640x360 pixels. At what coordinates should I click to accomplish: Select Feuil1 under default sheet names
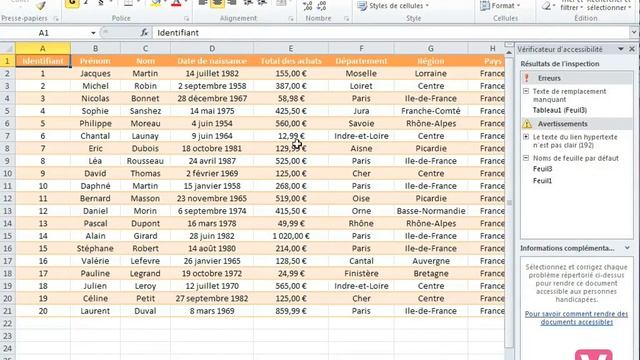coord(542,181)
